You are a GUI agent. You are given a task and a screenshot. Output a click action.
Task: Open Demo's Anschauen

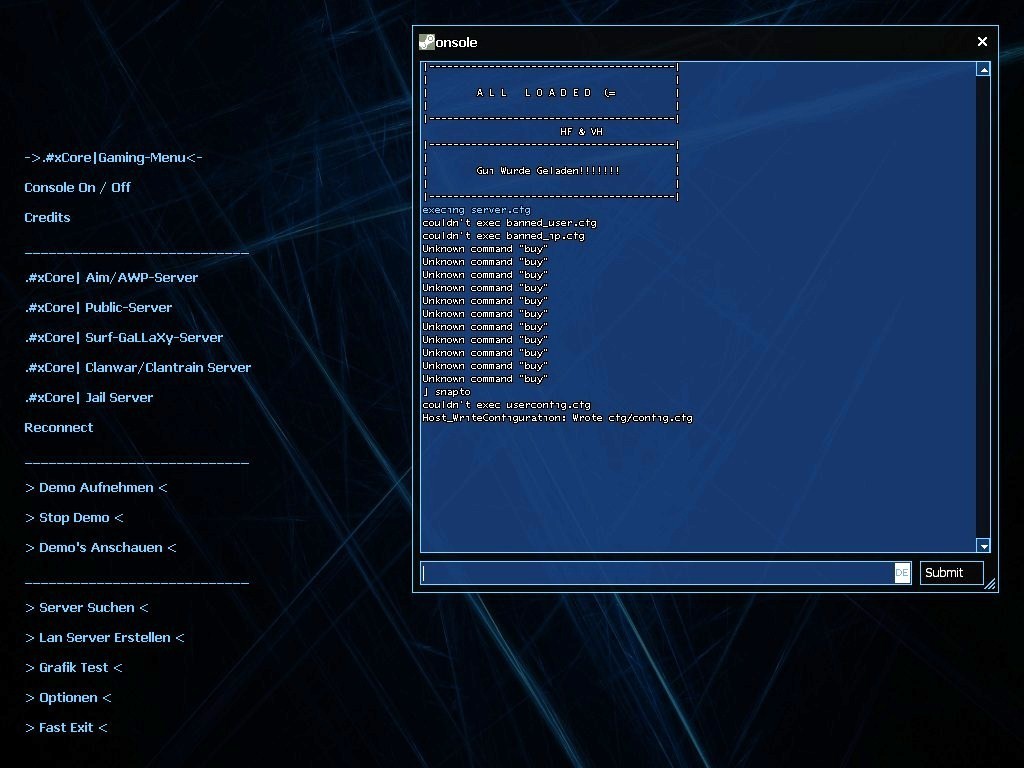coord(99,547)
